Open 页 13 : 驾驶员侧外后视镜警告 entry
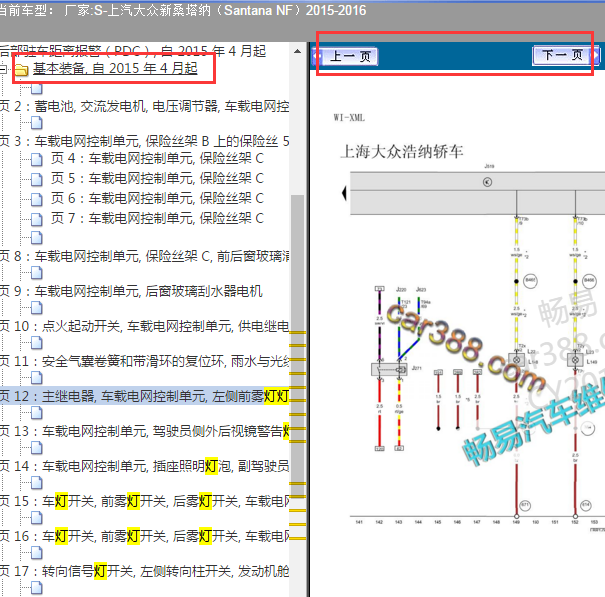The image size is (605, 597). click(x=144, y=431)
